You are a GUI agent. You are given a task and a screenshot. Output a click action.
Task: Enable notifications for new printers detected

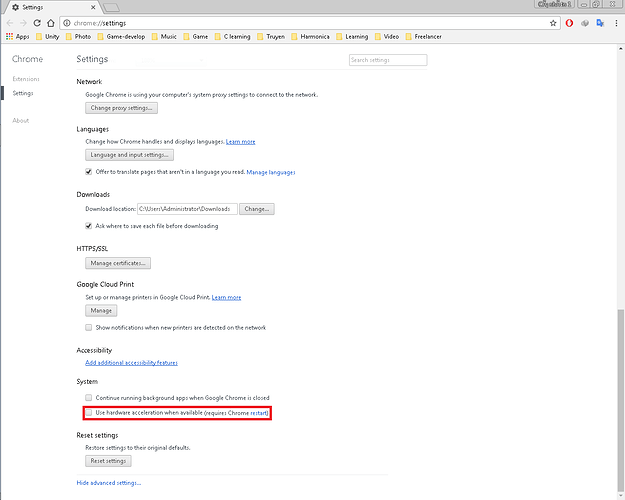tap(88, 327)
